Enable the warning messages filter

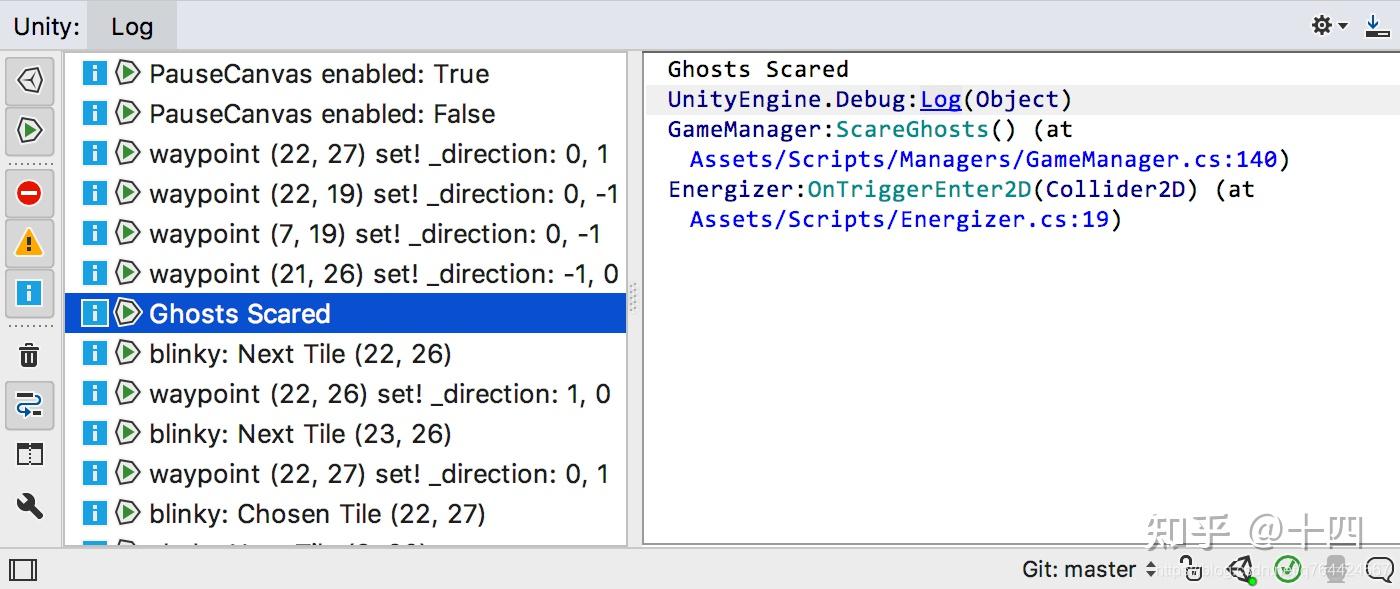[30, 241]
